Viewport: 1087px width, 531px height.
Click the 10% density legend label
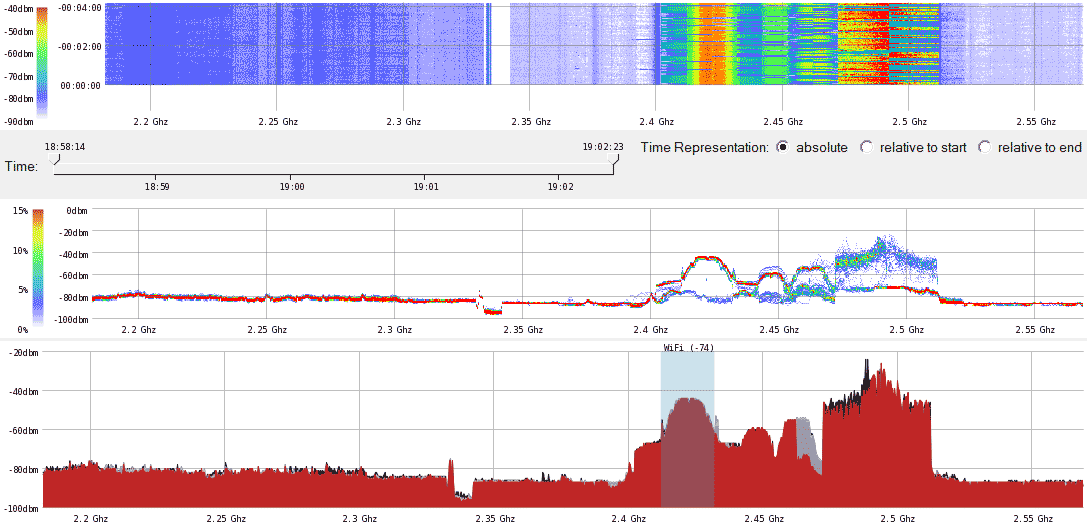coord(21,250)
